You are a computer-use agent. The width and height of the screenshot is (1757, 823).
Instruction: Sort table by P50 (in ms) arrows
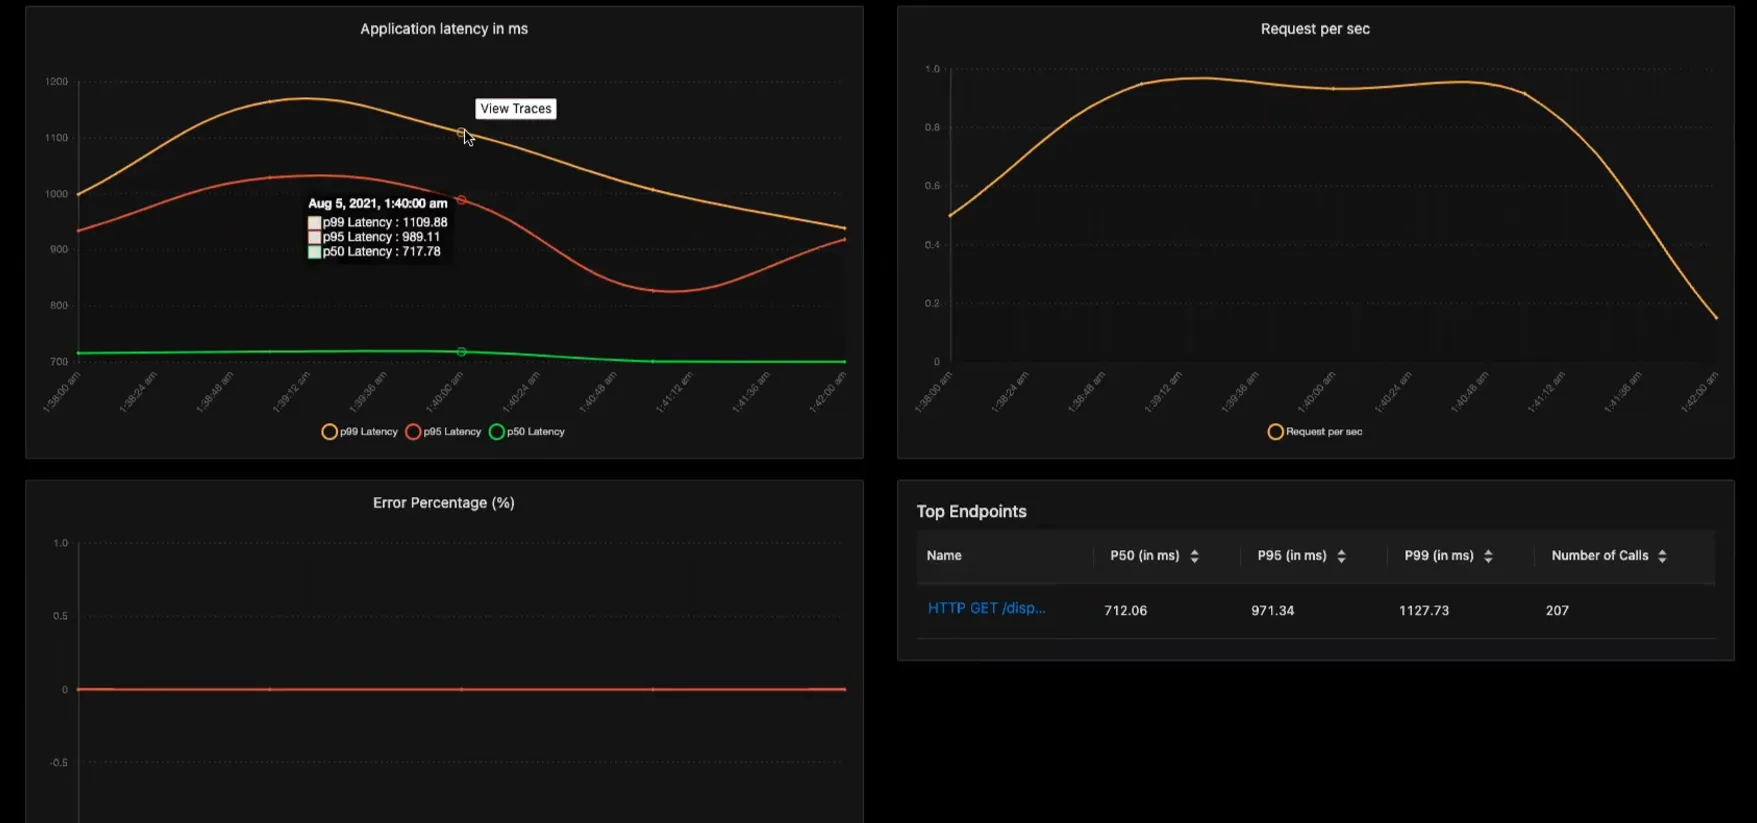point(1194,556)
